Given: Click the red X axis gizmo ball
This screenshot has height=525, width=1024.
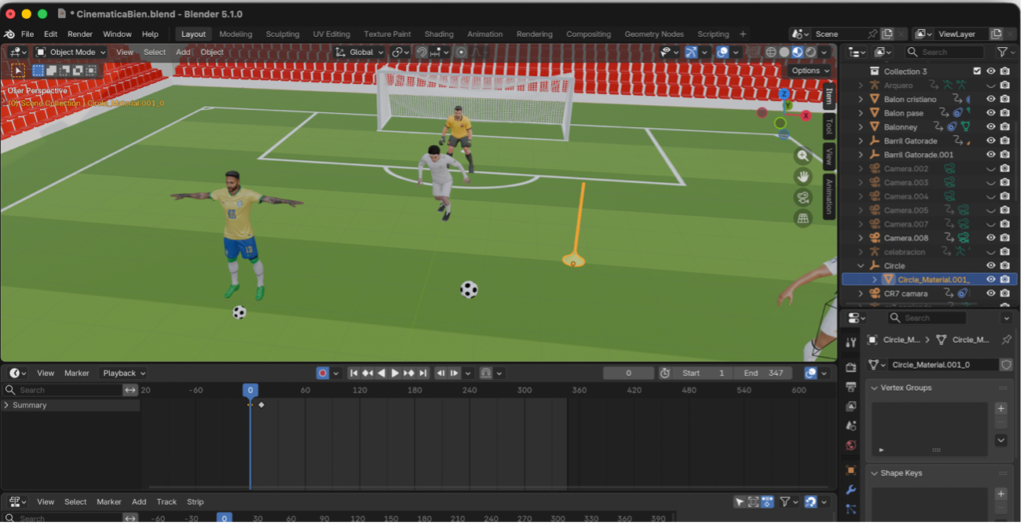Looking at the screenshot, I should click(x=807, y=116).
